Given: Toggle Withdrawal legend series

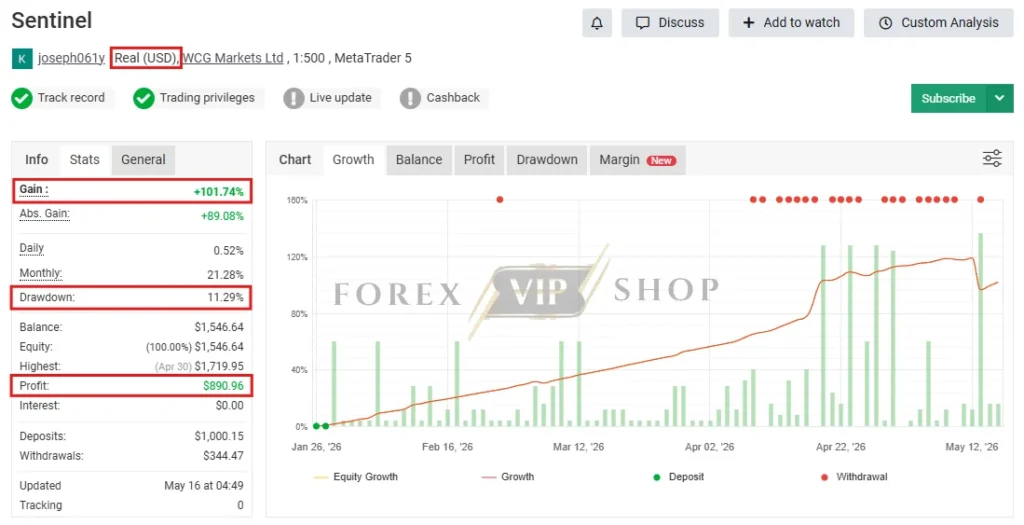Looking at the screenshot, I should tap(854, 477).
